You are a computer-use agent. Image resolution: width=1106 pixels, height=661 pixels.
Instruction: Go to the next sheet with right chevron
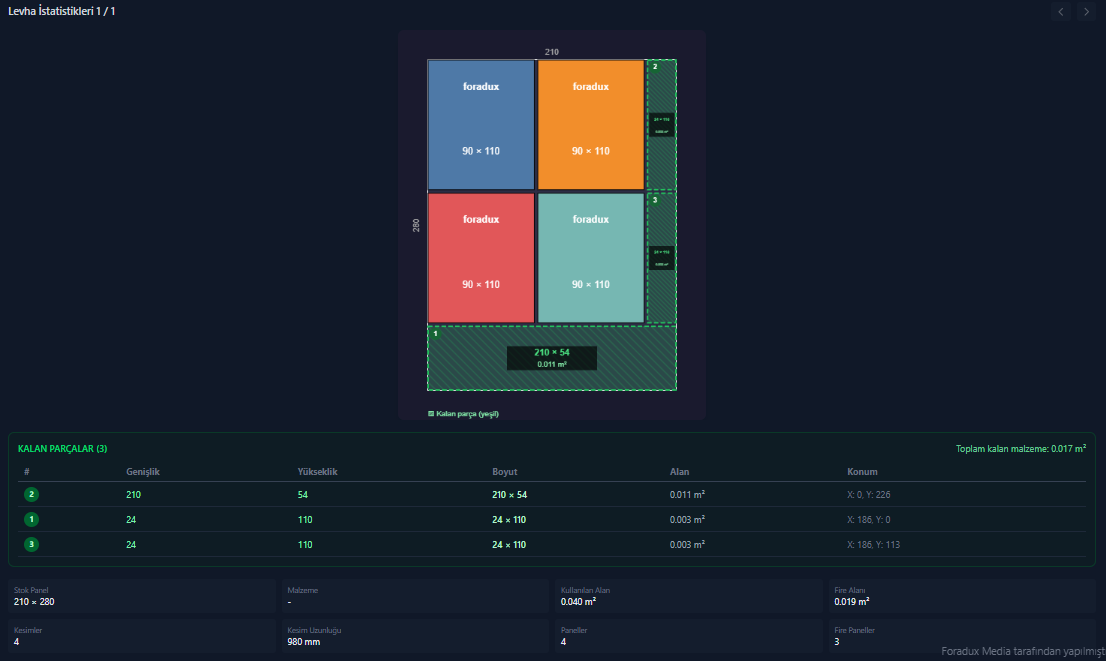pos(1086,11)
